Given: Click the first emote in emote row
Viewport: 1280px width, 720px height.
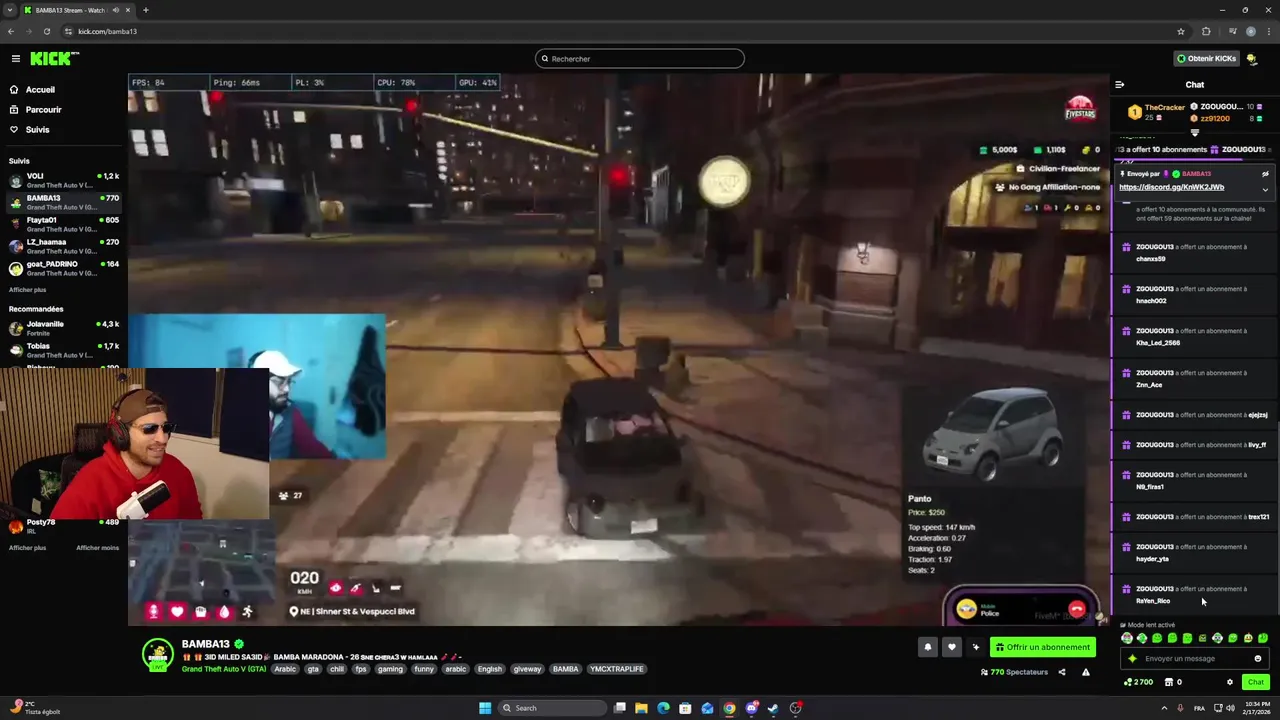Looking at the screenshot, I should pos(1127,638).
